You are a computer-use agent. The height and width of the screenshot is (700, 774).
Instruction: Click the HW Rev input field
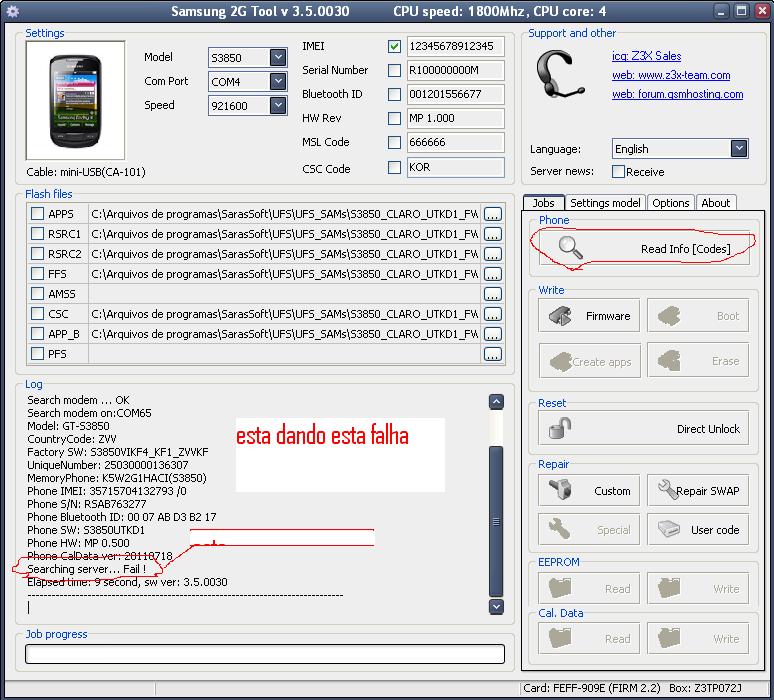click(x=456, y=118)
